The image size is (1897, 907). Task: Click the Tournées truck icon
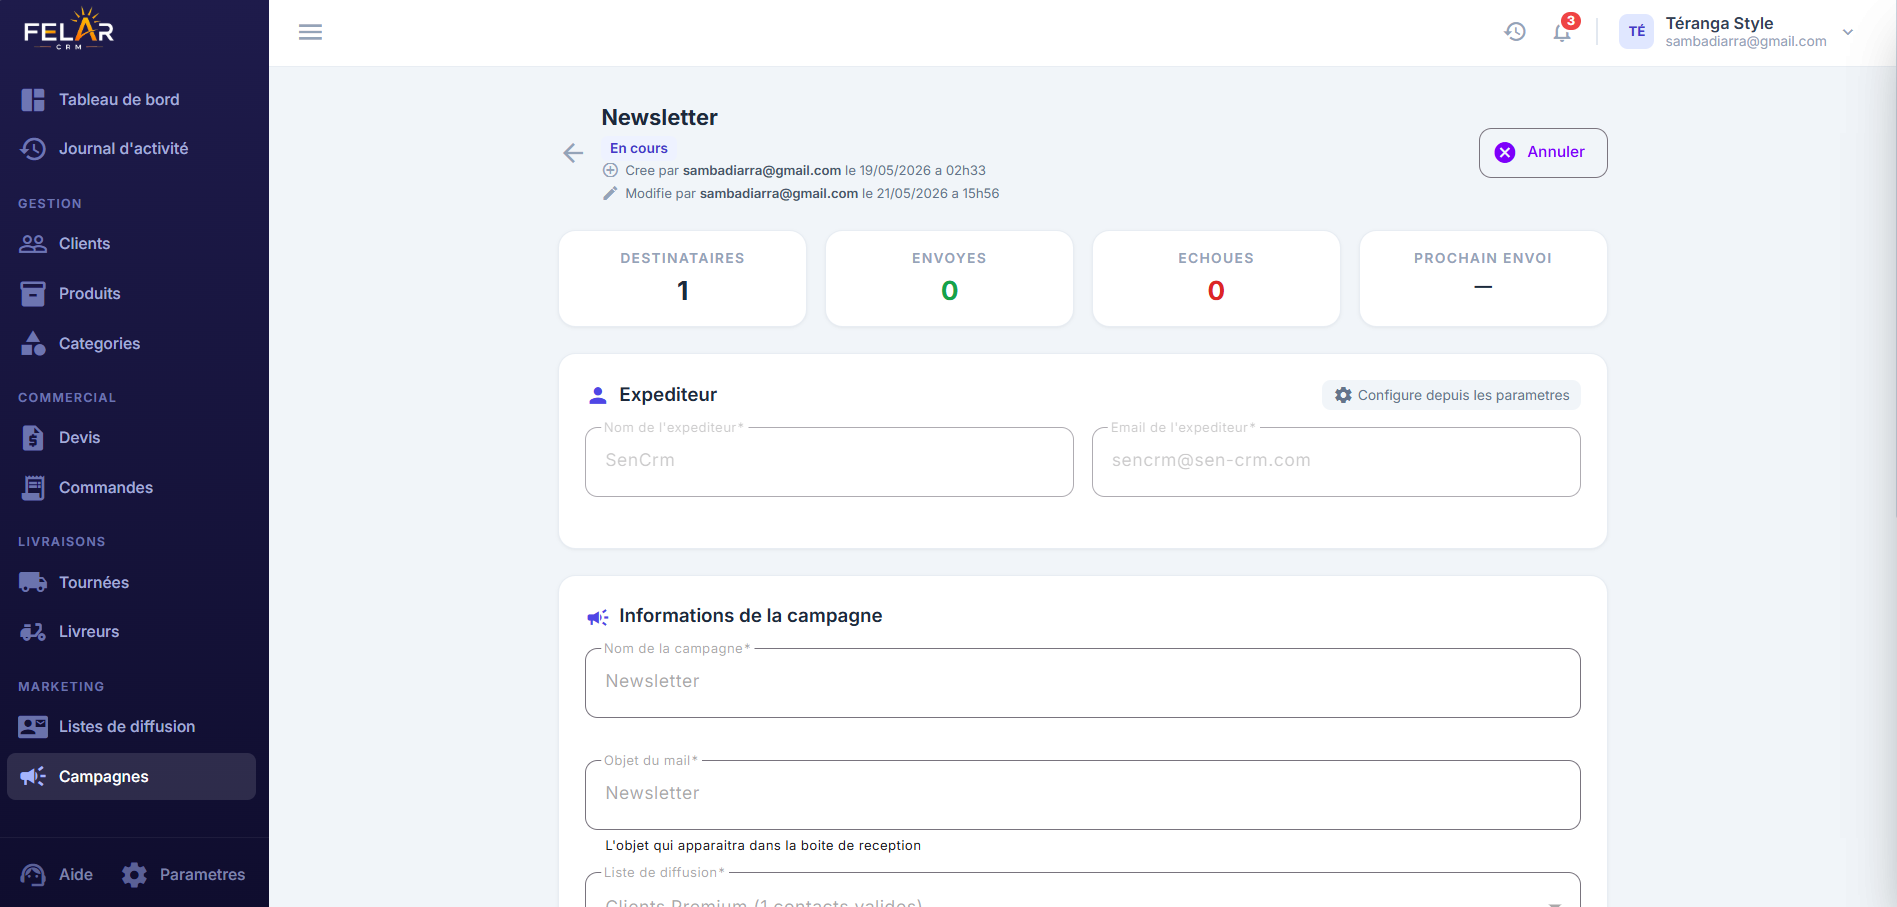coord(33,582)
